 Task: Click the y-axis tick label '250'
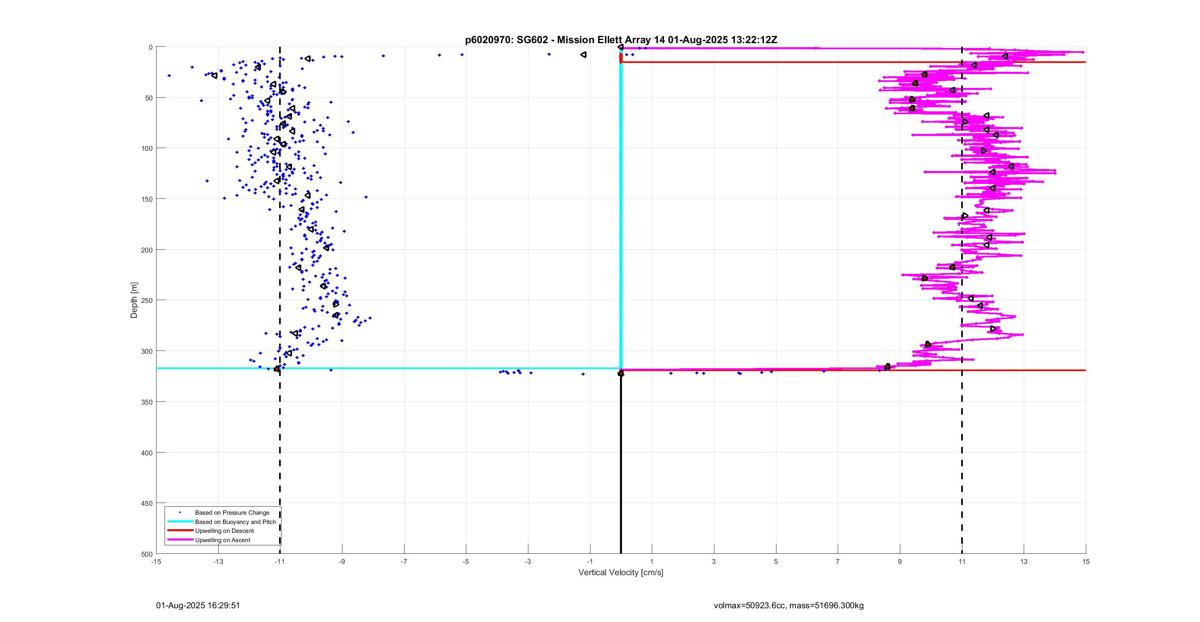tap(146, 300)
